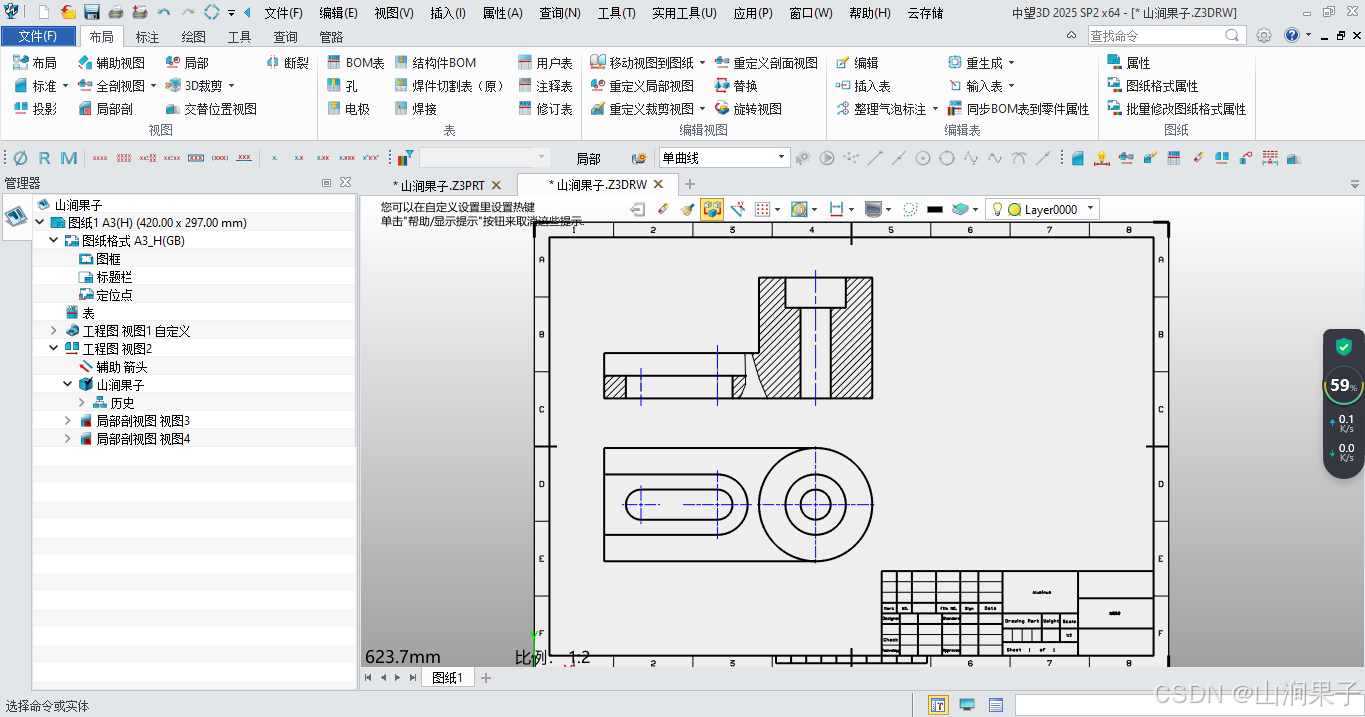Click the Save floppy disk icon
Viewport: 1365px width, 717px height.
click(92, 13)
